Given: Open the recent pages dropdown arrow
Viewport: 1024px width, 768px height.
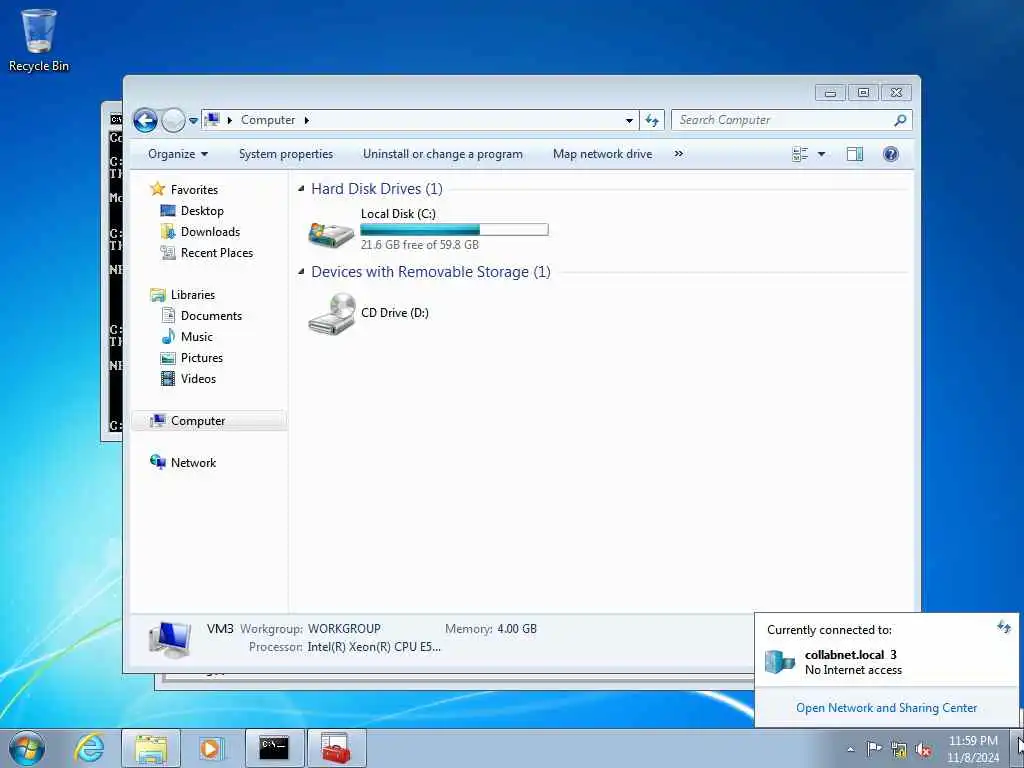Looking at the screenshot, I should click(x=193, y=121).
